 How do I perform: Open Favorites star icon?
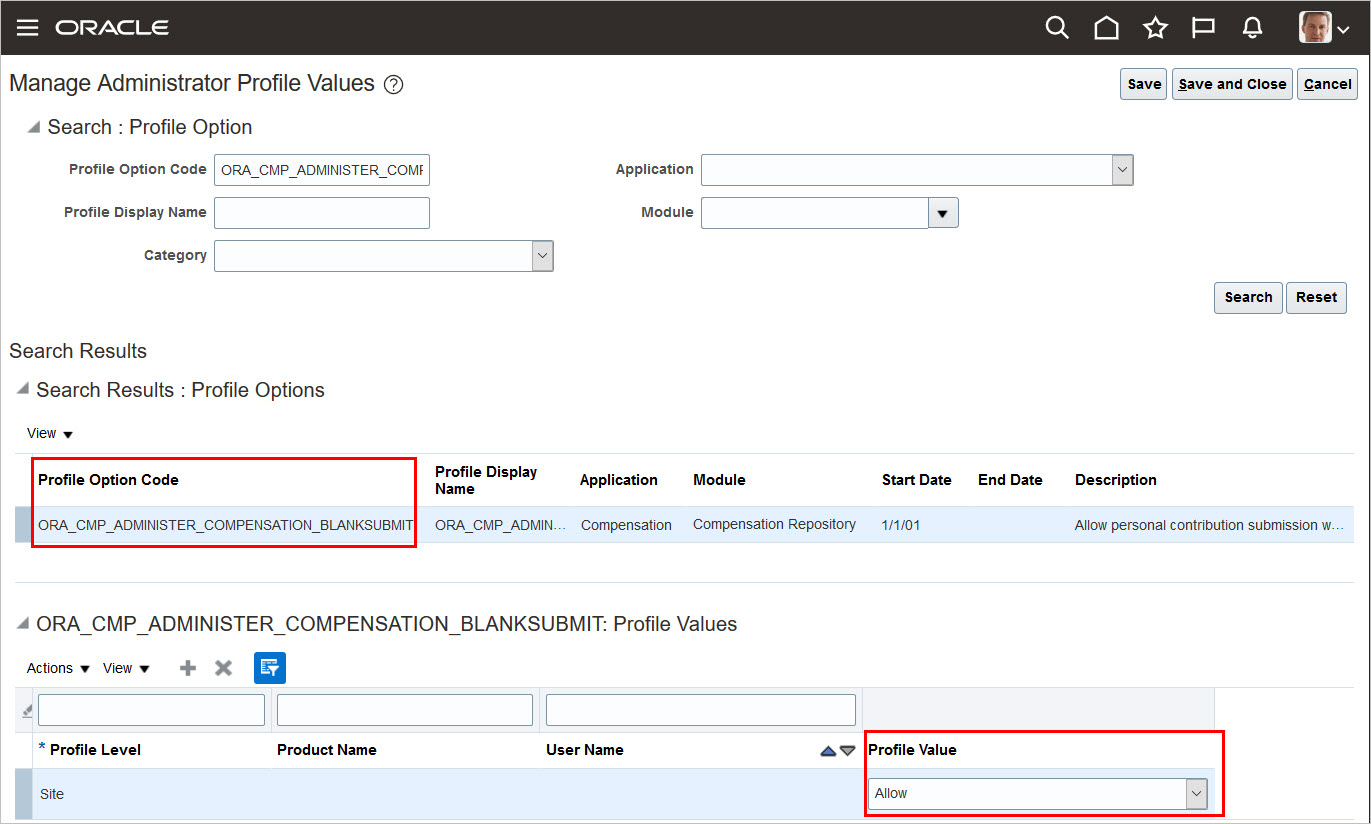tap(1155, 28)
